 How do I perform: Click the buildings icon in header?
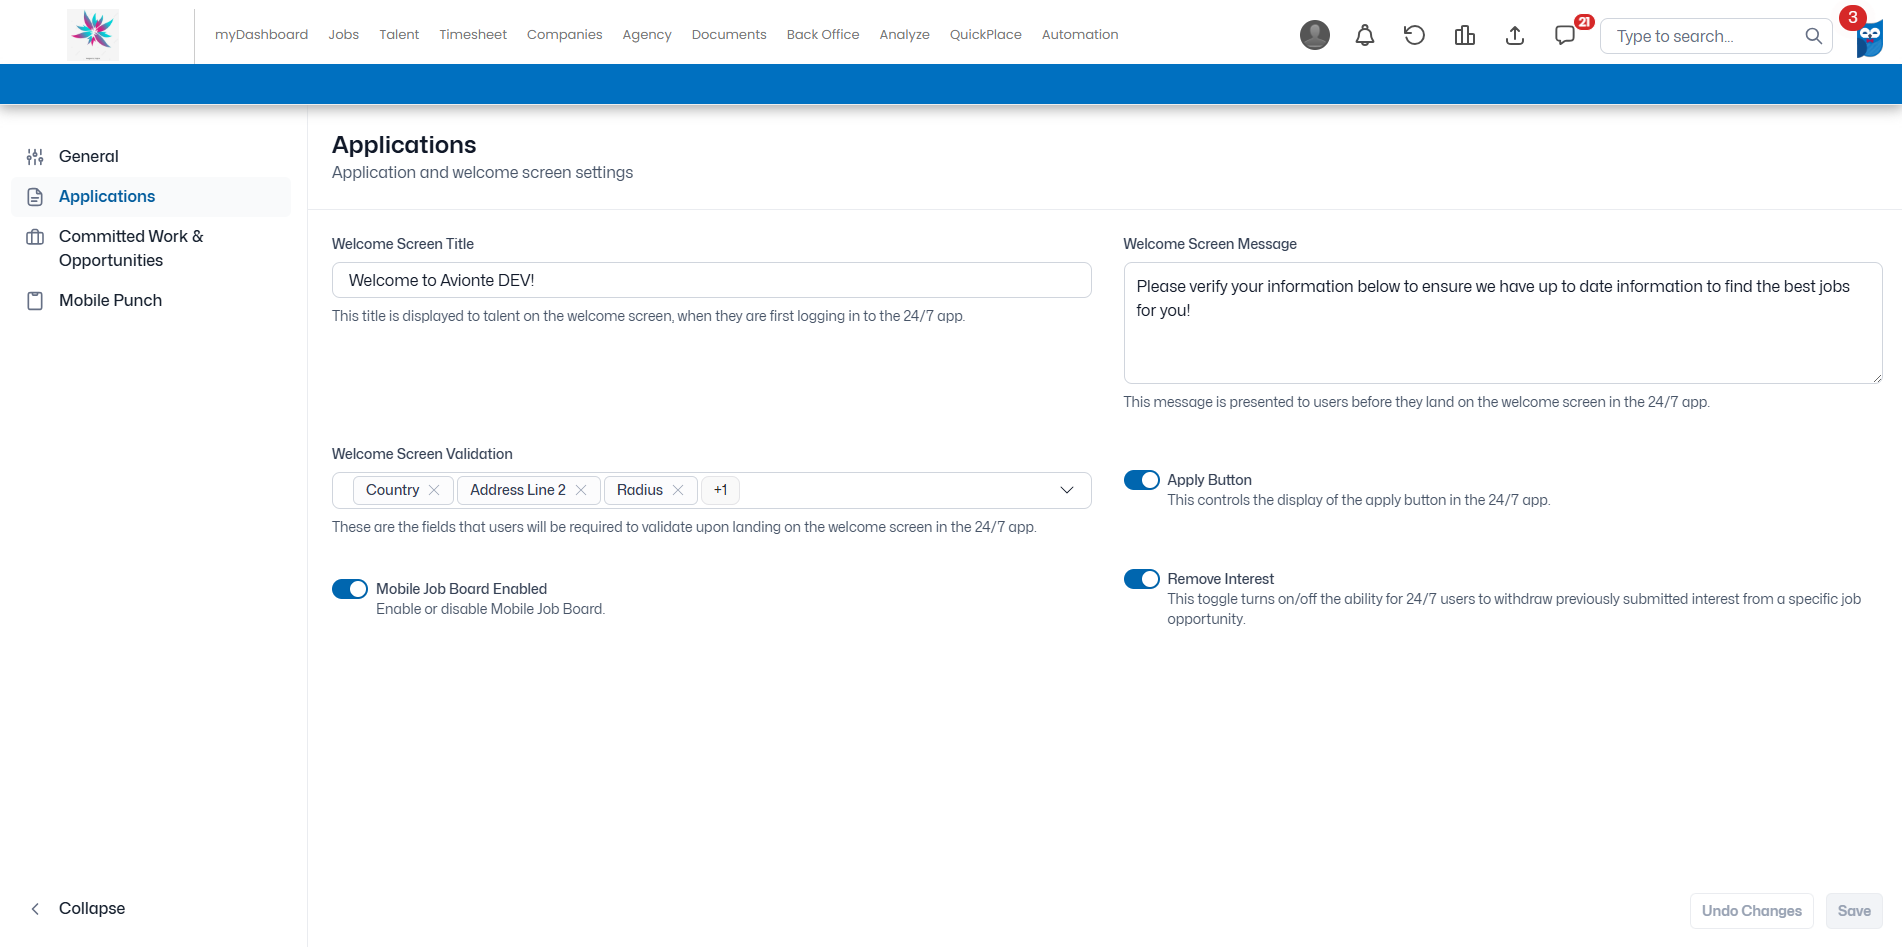pos(1465,36)
